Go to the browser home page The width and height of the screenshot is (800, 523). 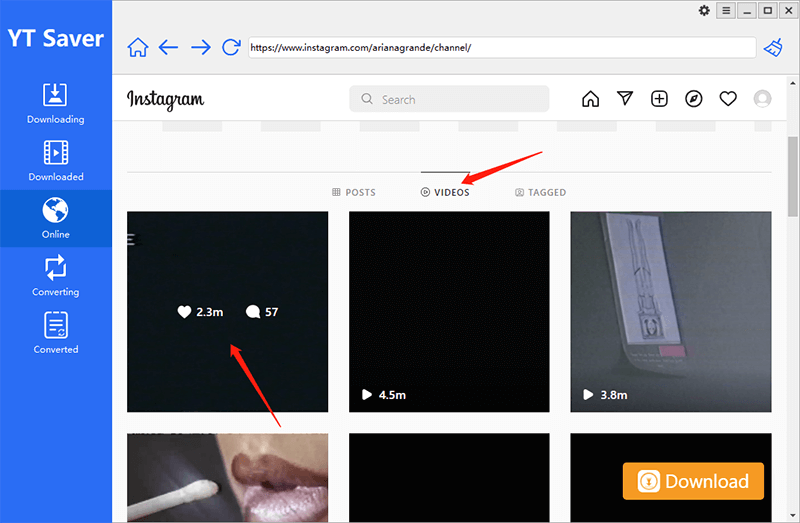coord(138,47)
